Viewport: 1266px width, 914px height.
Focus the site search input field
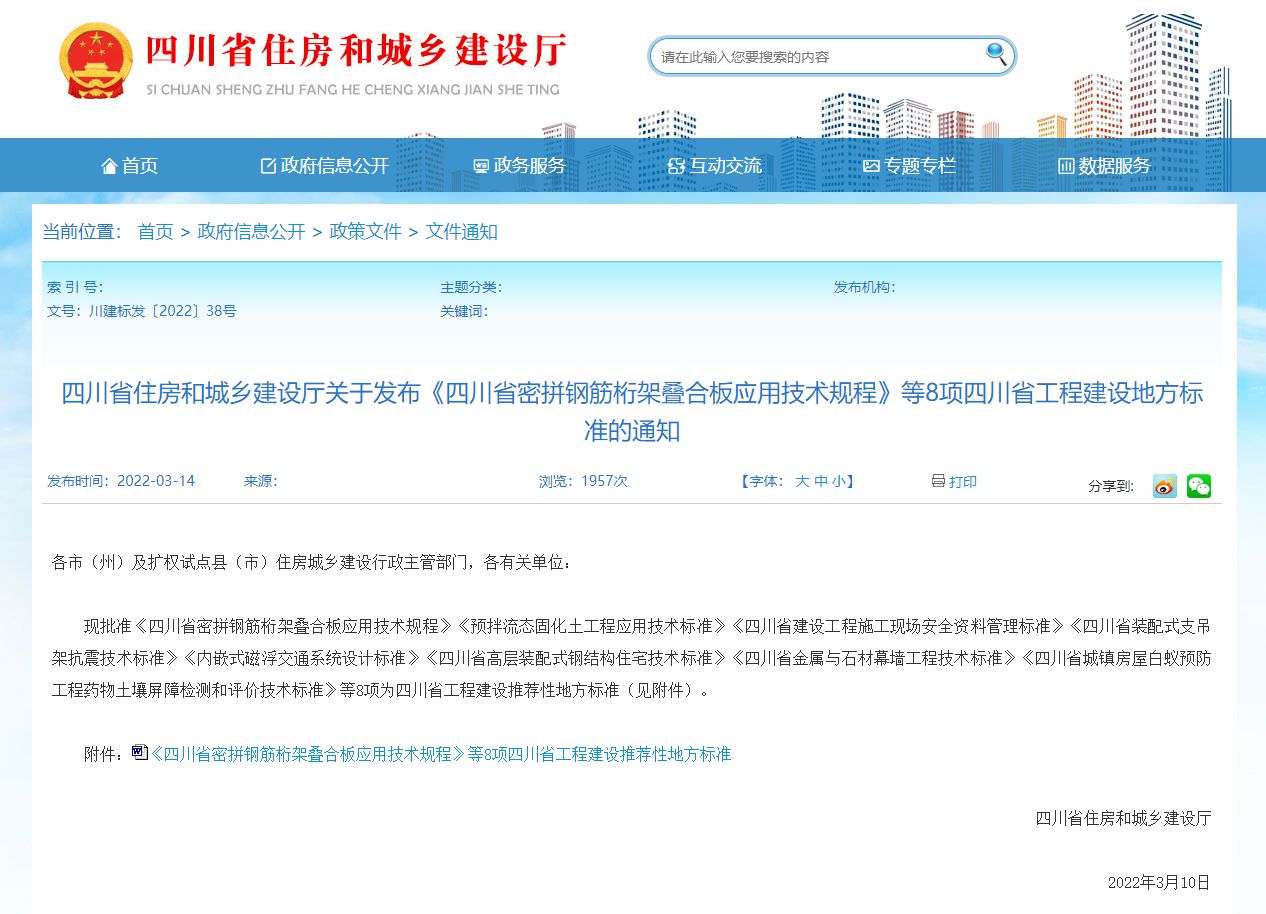click(x=820, y=57)
